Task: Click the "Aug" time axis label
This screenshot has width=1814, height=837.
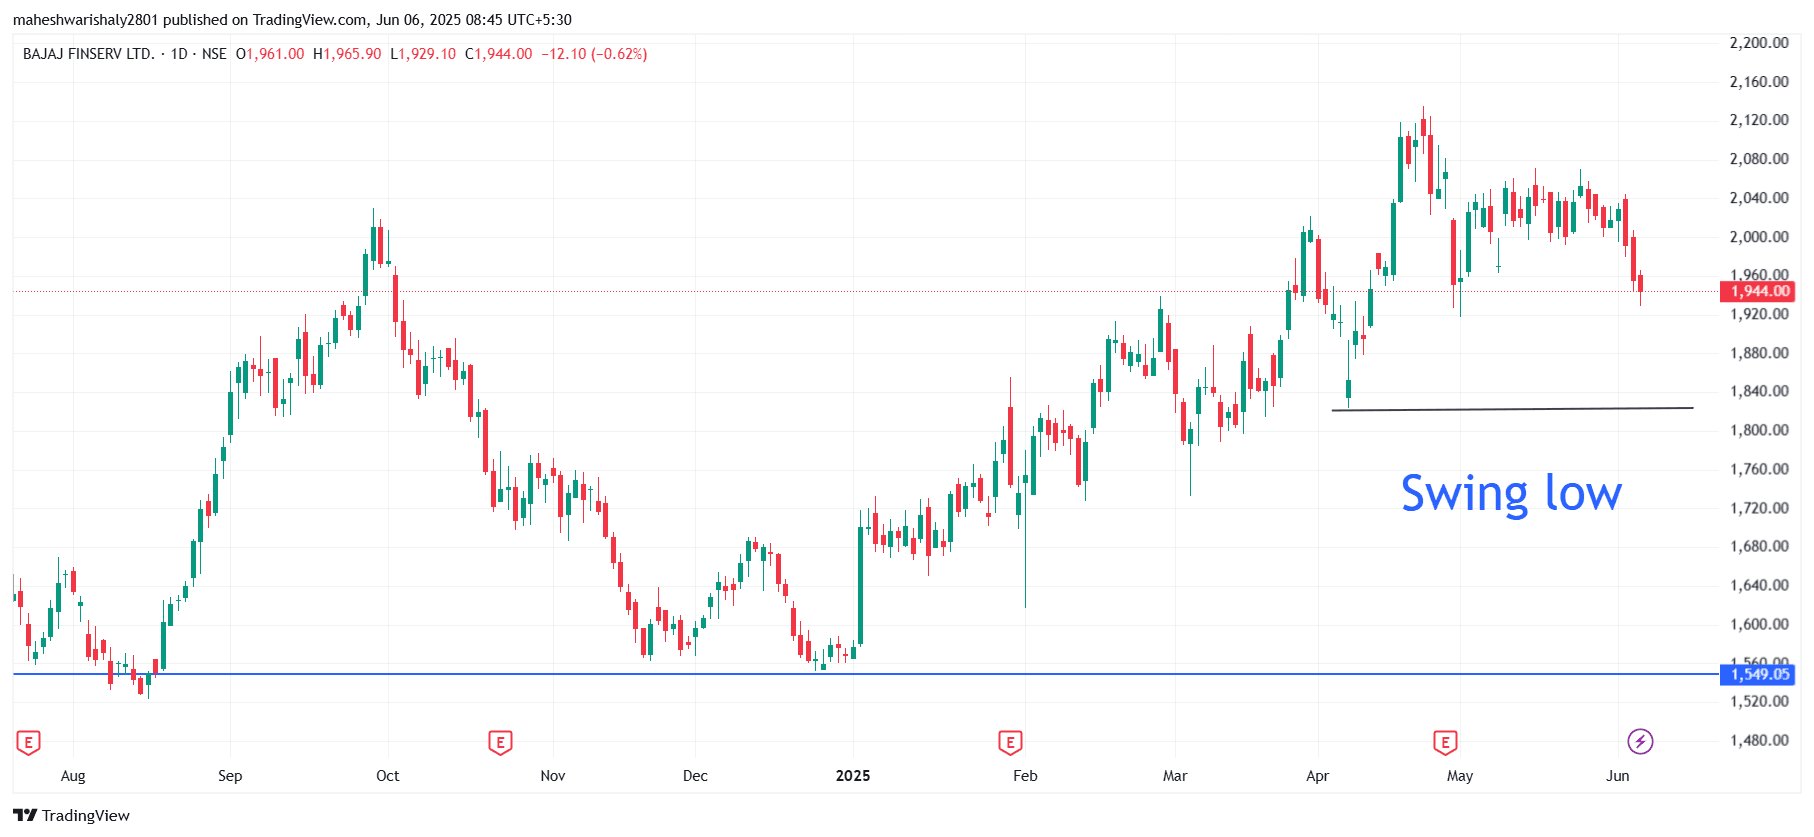Action: pyautogui.click(x=73, y=776)
